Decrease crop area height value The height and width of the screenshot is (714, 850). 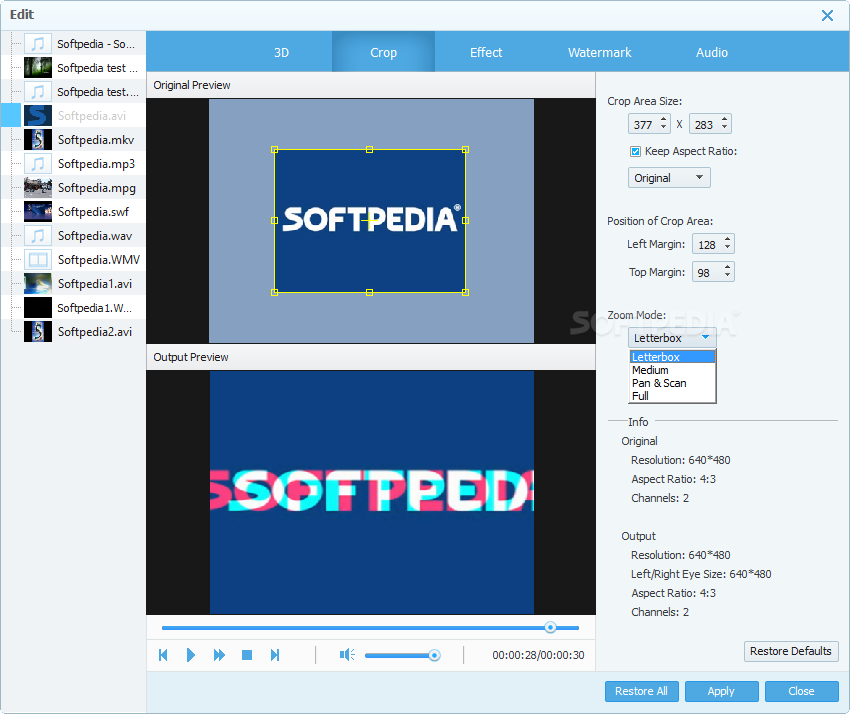pyautogui.click(x=724, y=128)
